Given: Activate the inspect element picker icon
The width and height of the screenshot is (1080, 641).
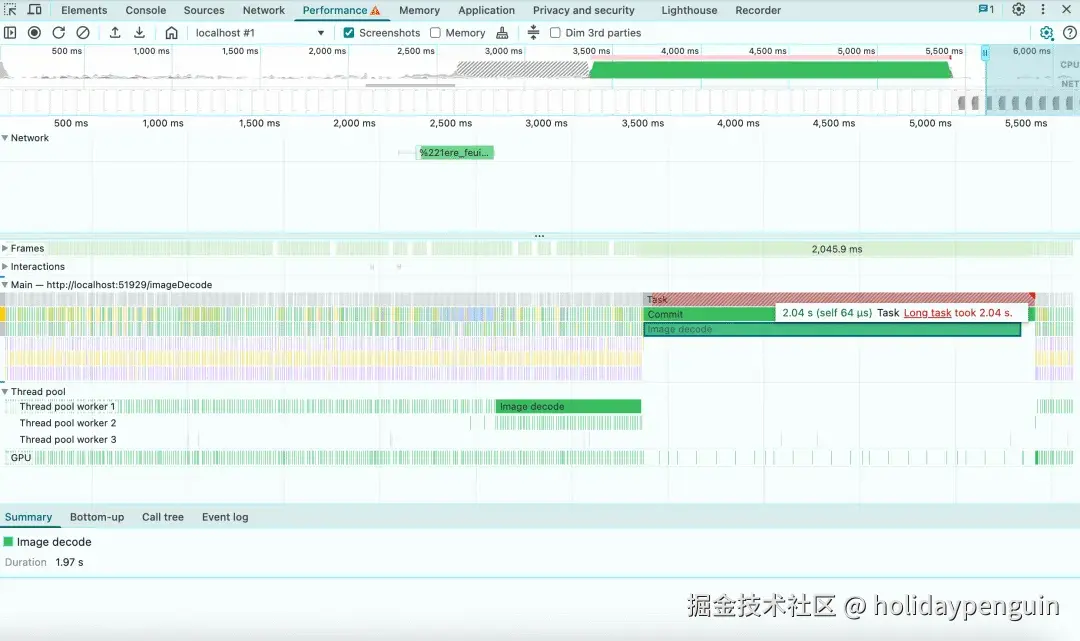Looking at the screenshot, I should click(x=11, y=10).
